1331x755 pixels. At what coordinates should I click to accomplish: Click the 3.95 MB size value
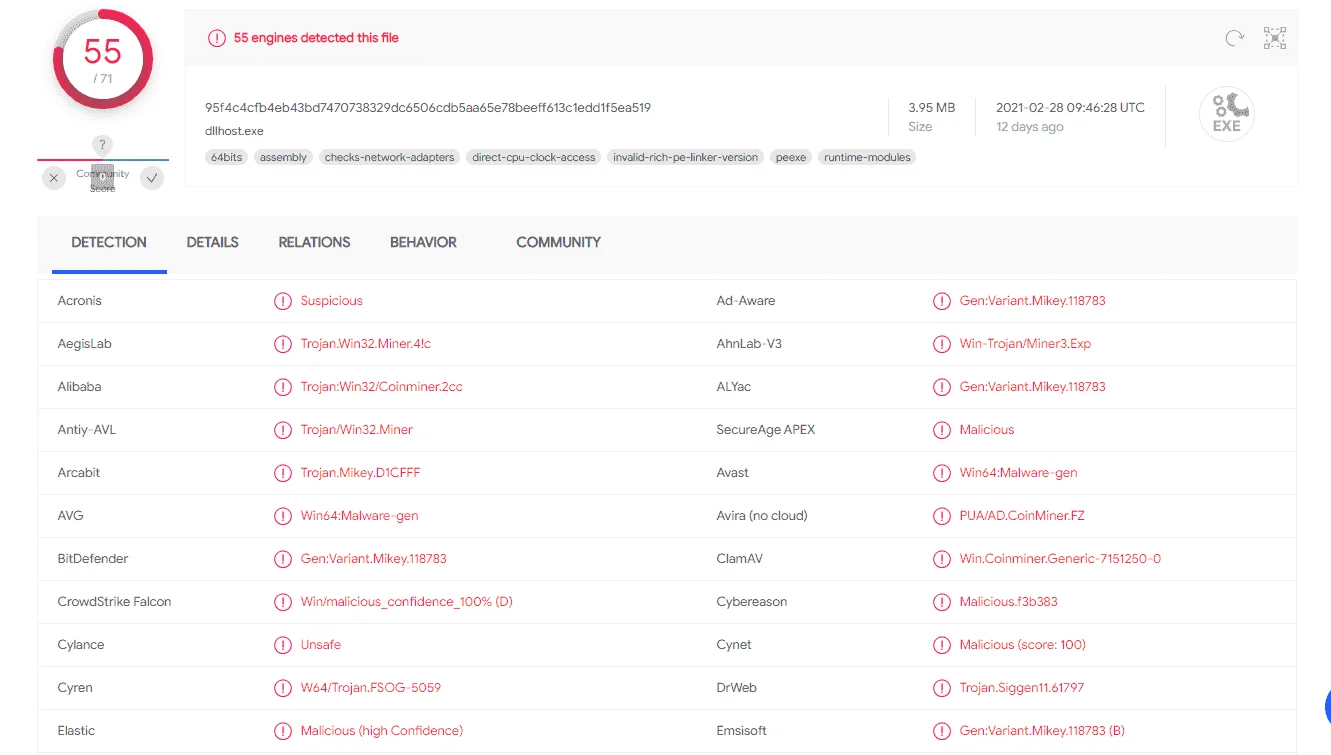[931, 107]
